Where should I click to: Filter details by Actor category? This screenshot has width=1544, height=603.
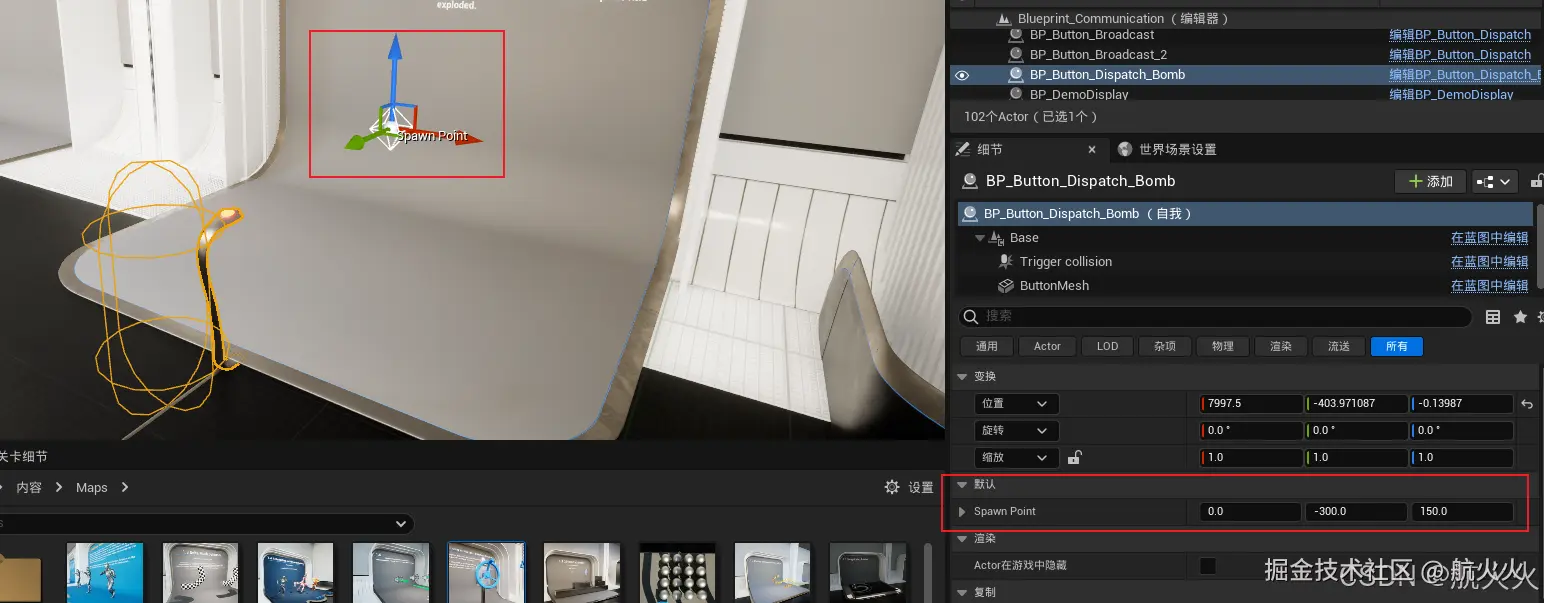pos(1047,346)
